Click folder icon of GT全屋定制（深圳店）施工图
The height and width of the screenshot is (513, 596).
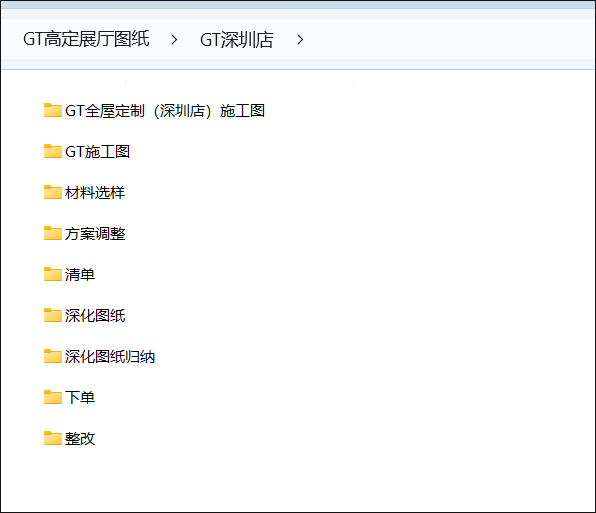(53, 110)
